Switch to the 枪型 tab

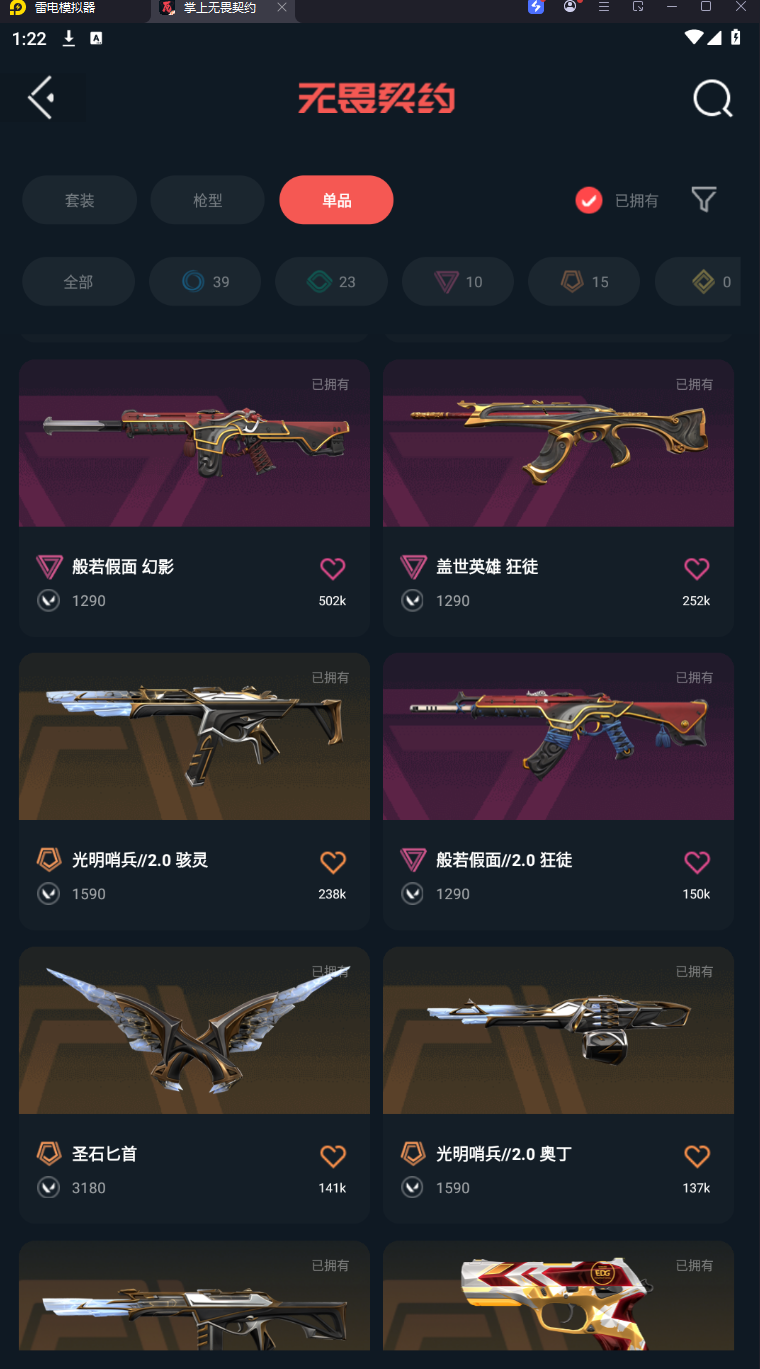(x=208, y=200)
